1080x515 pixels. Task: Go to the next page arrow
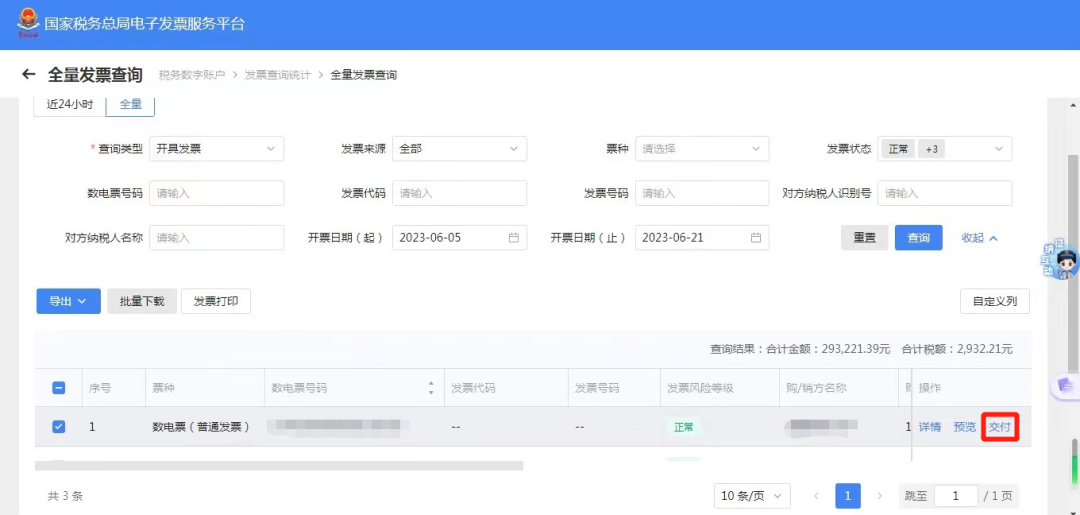pyautogui.click(x=880, y=496)
